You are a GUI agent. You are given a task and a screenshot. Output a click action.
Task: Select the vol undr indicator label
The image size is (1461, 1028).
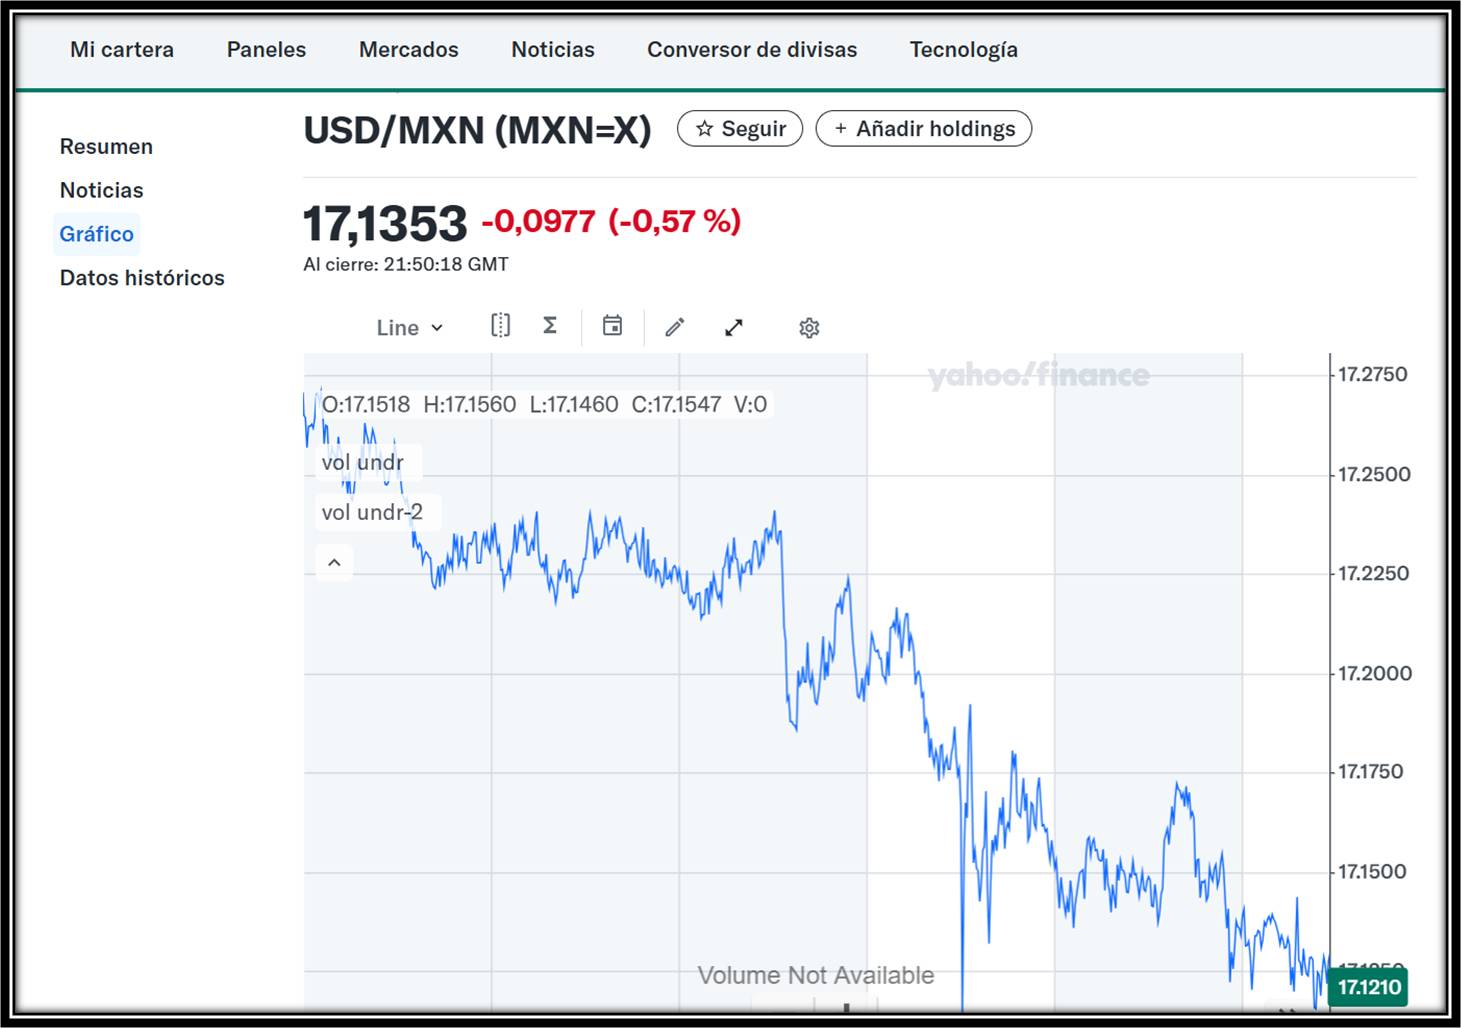(x=362, y=463)
